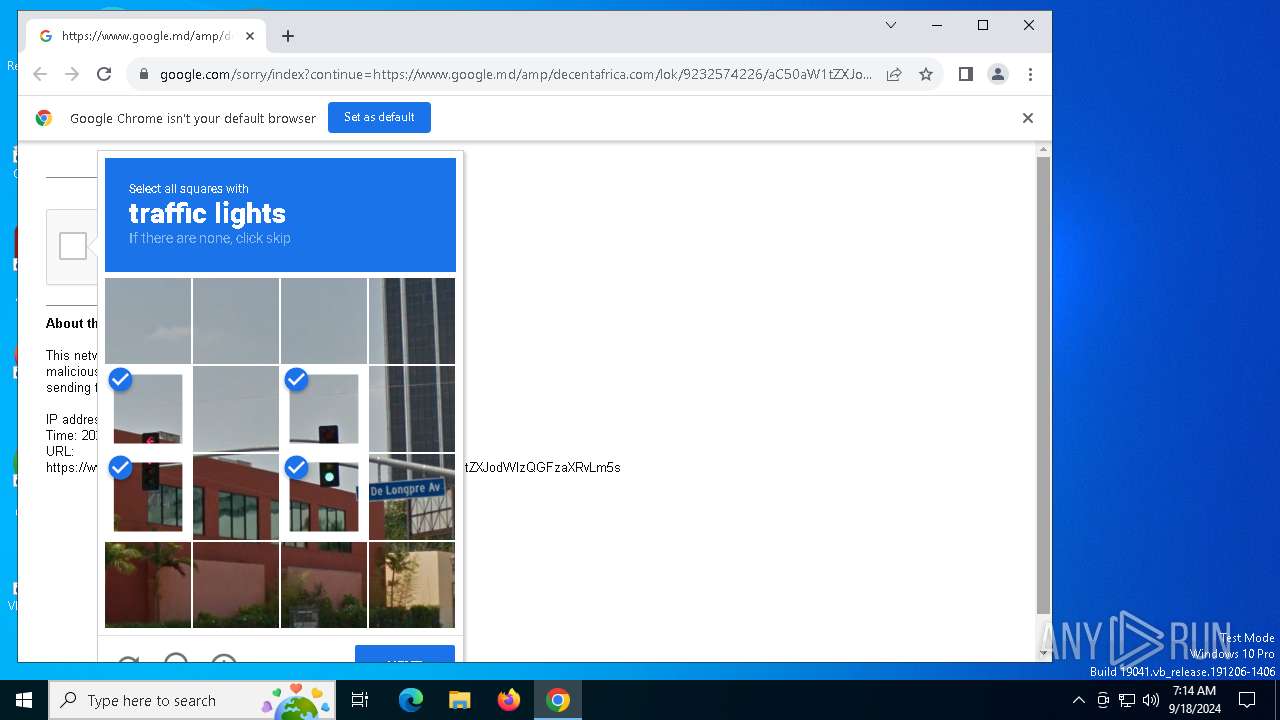This screenshot has width=1280, height=720.
Task: Select the bottom-left tile with plants
Action: (148, 585)
